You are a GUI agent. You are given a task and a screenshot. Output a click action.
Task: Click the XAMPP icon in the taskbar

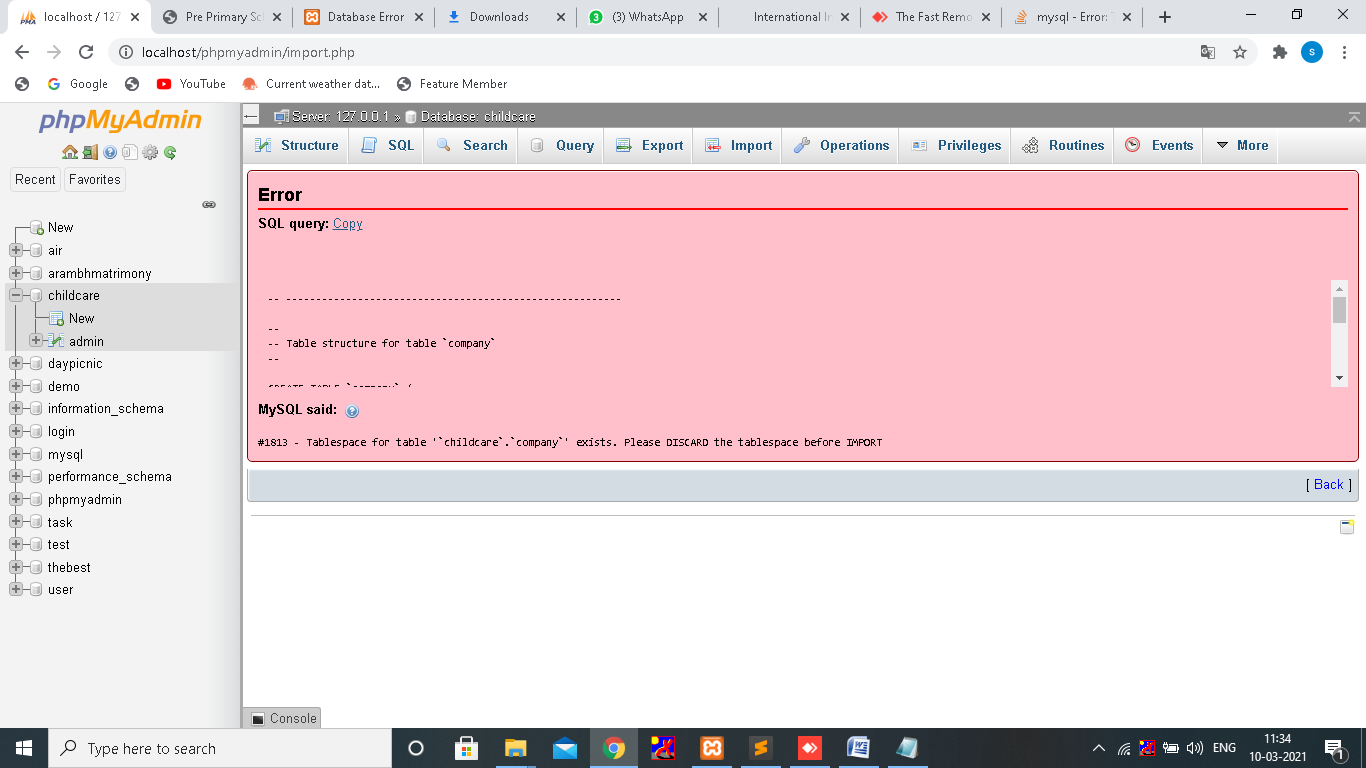[711, 748]
